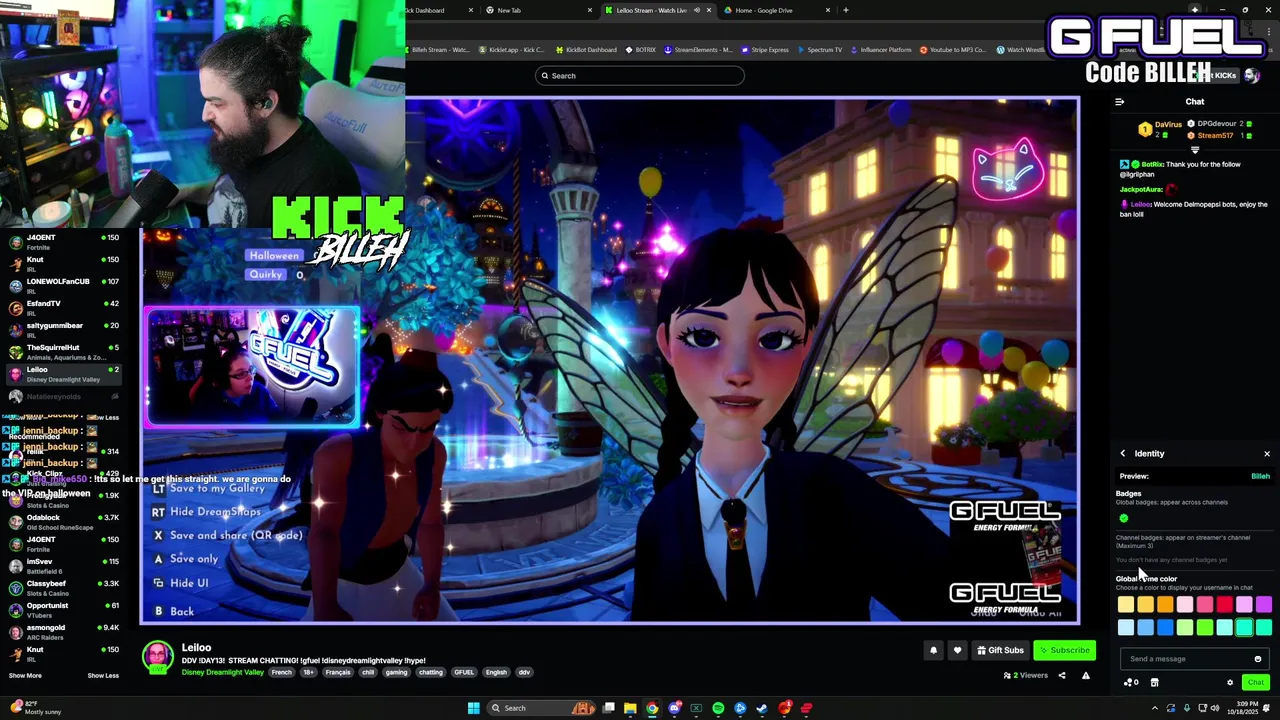Share the stream using share icon

click(1062, 675)
